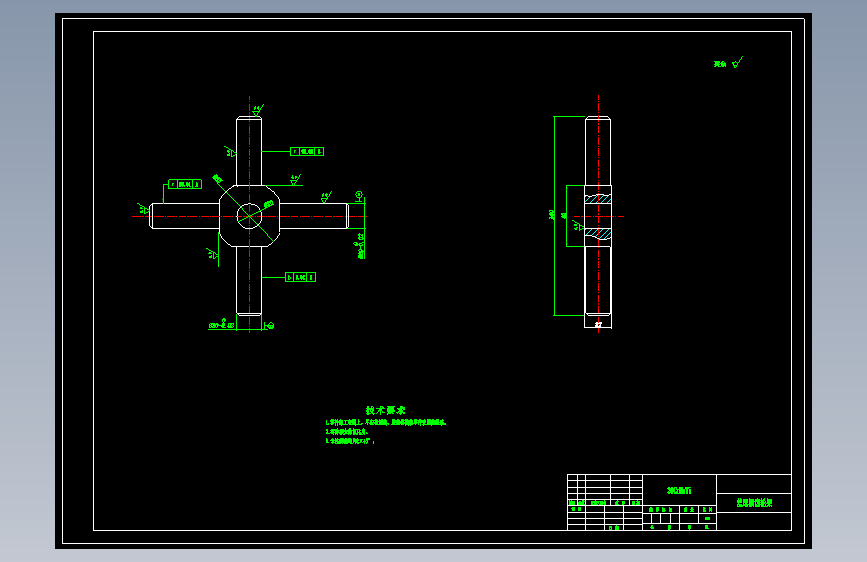Select the bottom arm's geometric tolerance frame

pos(300,277)
